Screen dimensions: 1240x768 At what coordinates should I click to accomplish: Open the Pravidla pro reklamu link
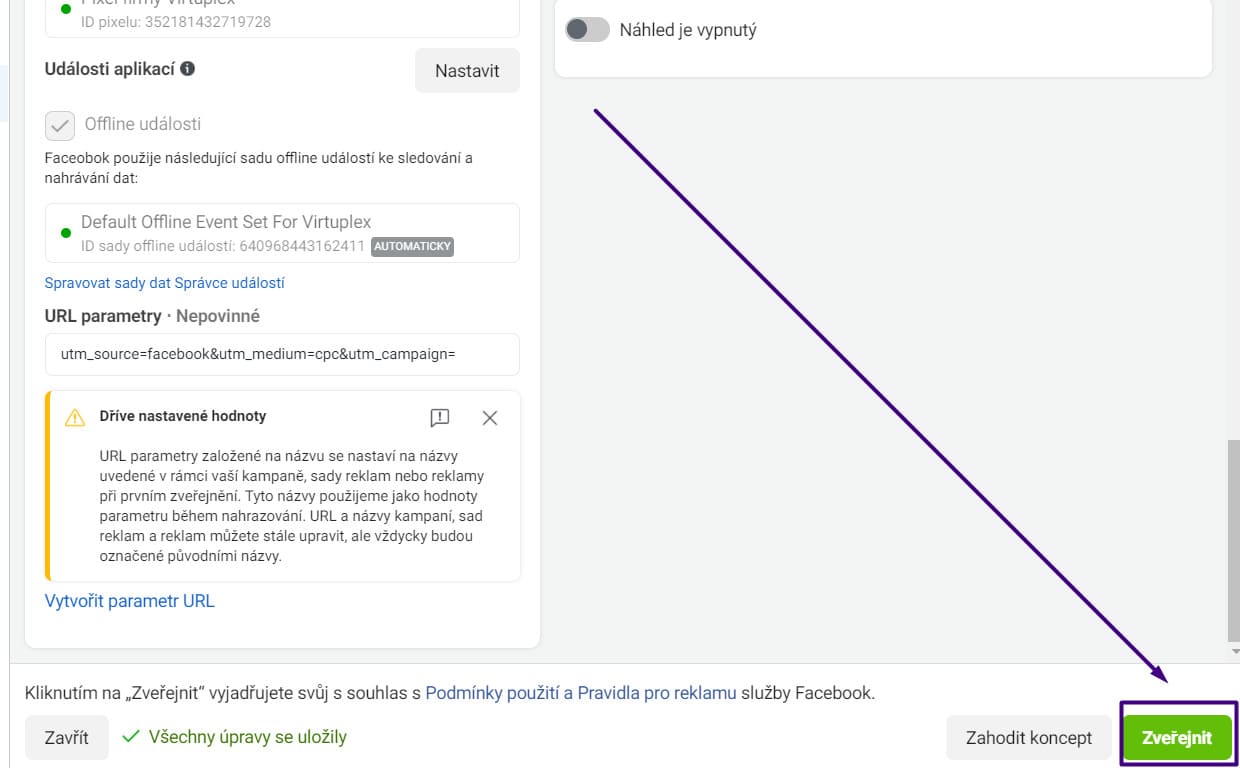pyautogui.click(x=656, y=693)
